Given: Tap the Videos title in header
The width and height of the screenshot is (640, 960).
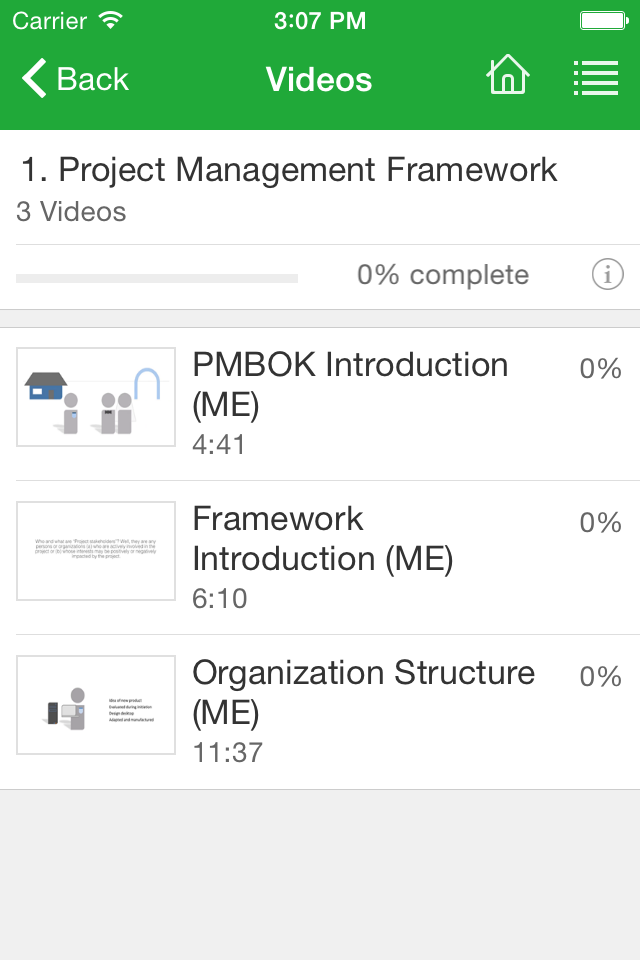Looking at the screenshot, I should click(318, 79).
